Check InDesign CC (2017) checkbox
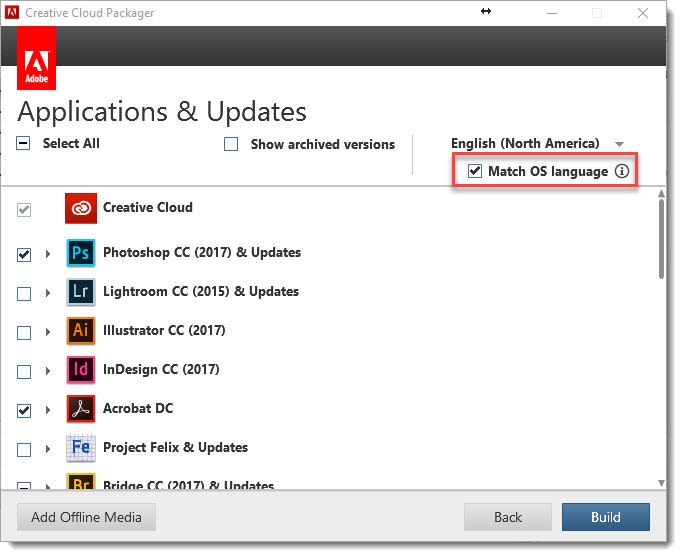This screenshot has width=682, height=557. point(24,372)
